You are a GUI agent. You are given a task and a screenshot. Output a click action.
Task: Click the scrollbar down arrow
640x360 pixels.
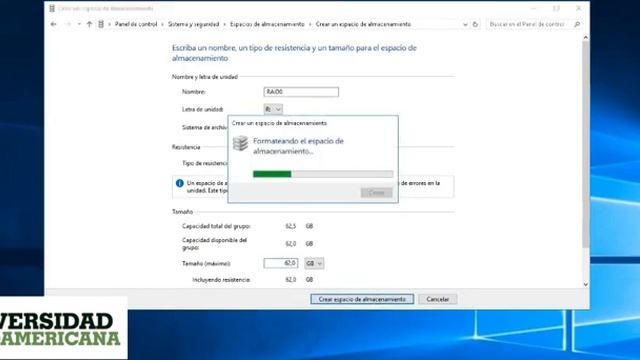pyautogui.click(x=586, y=284)
